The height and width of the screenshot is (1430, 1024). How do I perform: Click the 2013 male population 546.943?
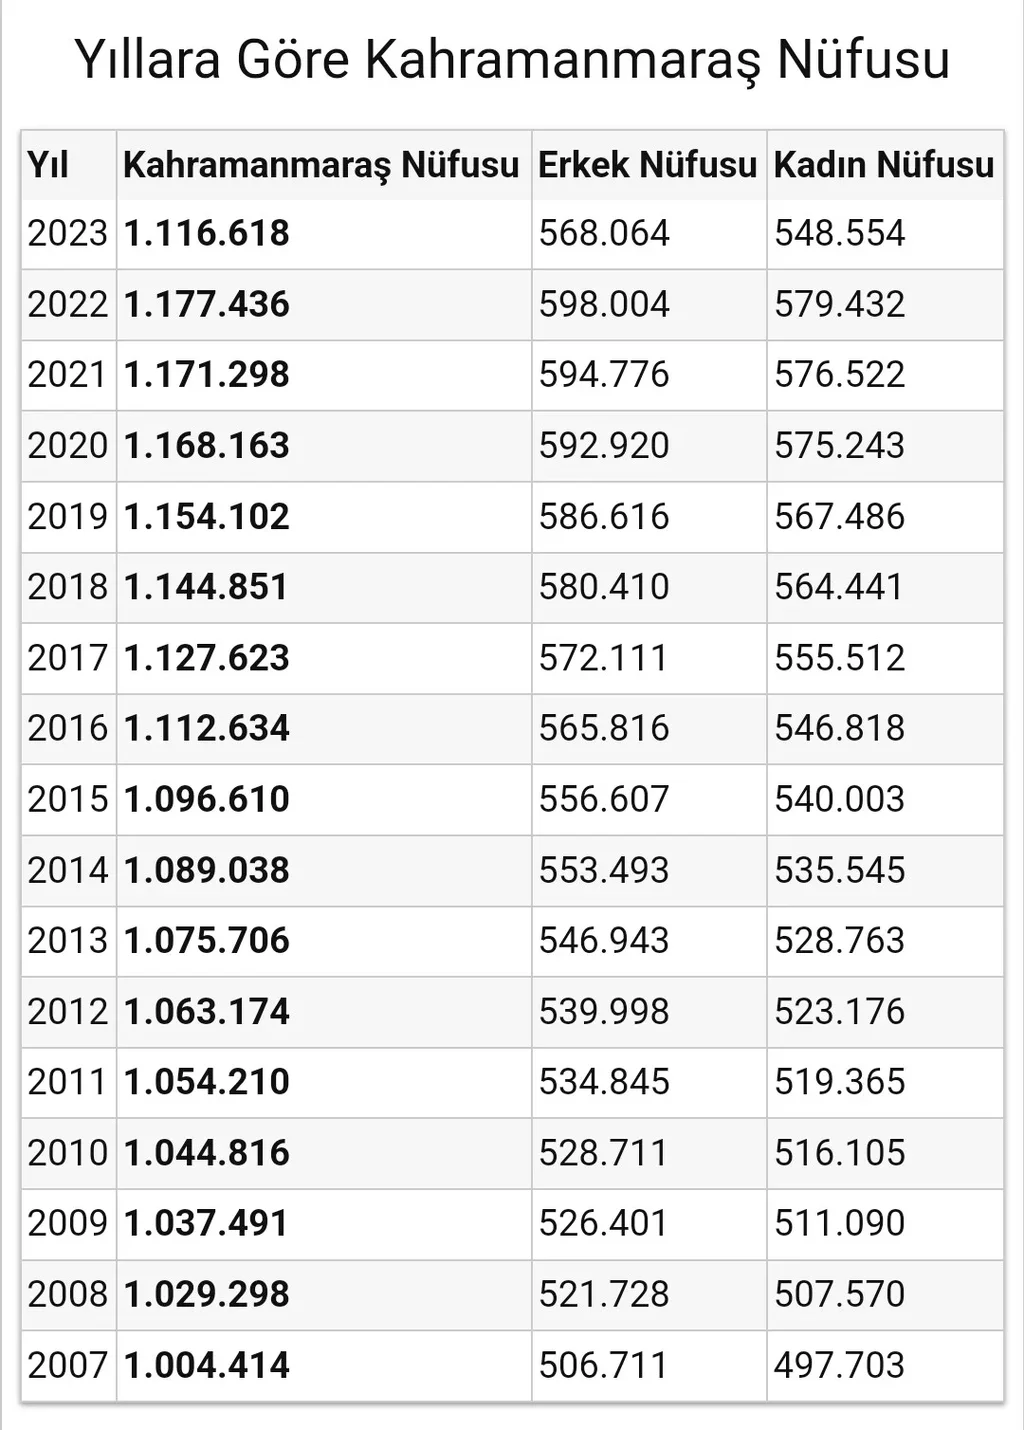[604, 941]
